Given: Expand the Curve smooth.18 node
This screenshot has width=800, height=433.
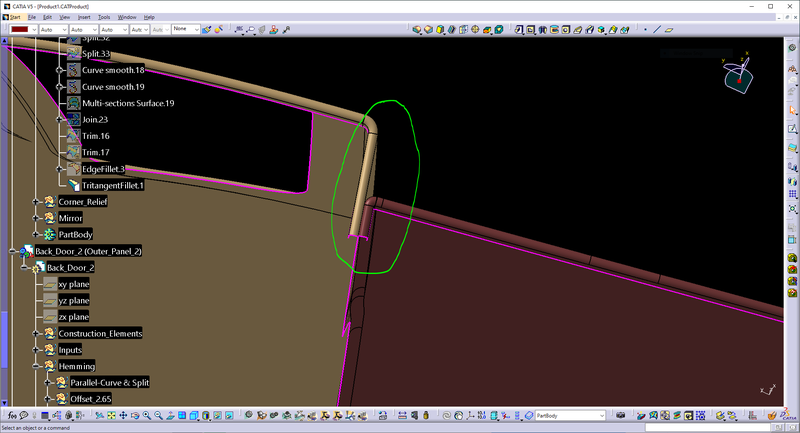Looking at the screenshot, I should [60, 70].
